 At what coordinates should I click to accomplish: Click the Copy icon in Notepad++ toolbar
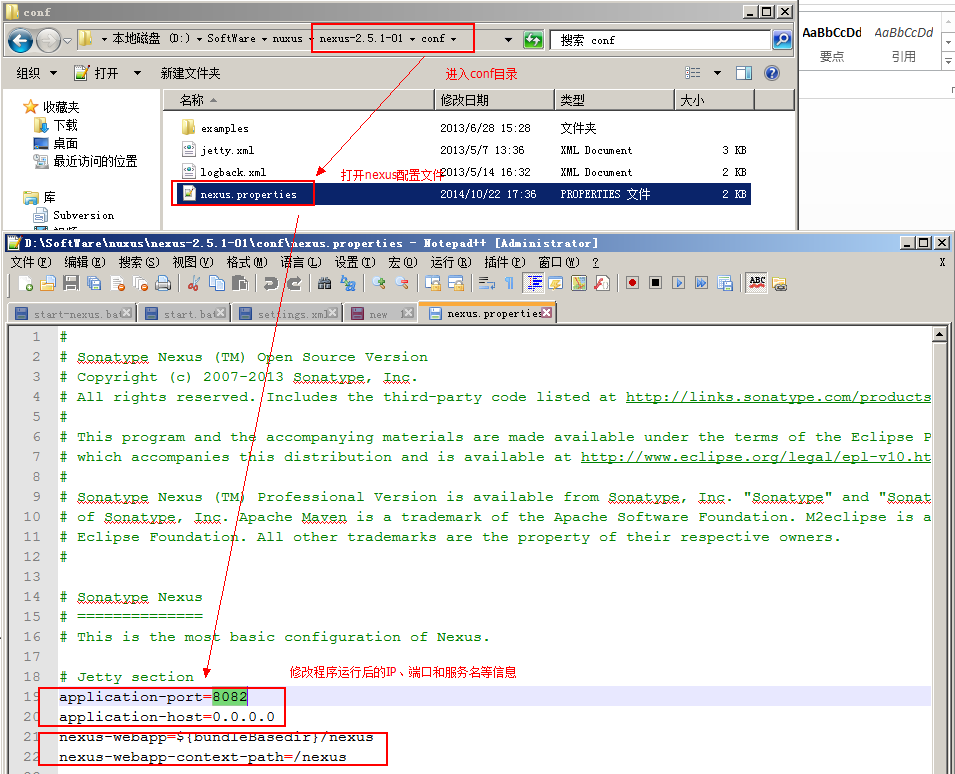217,283
